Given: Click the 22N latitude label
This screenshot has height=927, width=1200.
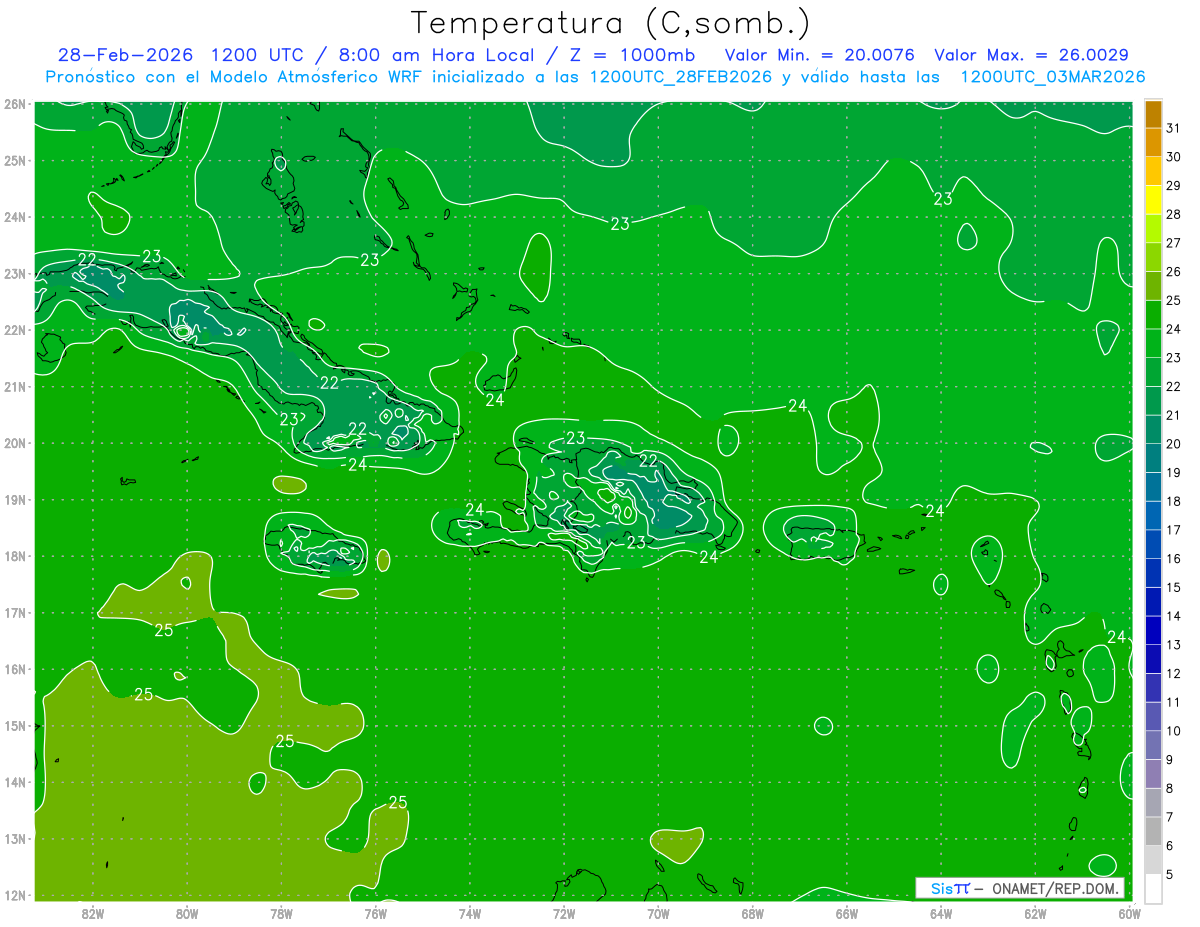Looking at the screenshot, I should [x=14, y=330].
